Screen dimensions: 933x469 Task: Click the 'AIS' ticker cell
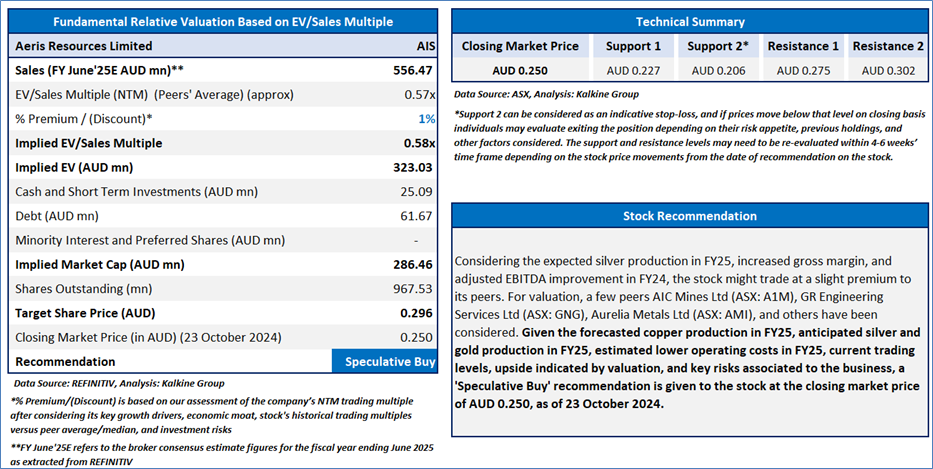426,46
